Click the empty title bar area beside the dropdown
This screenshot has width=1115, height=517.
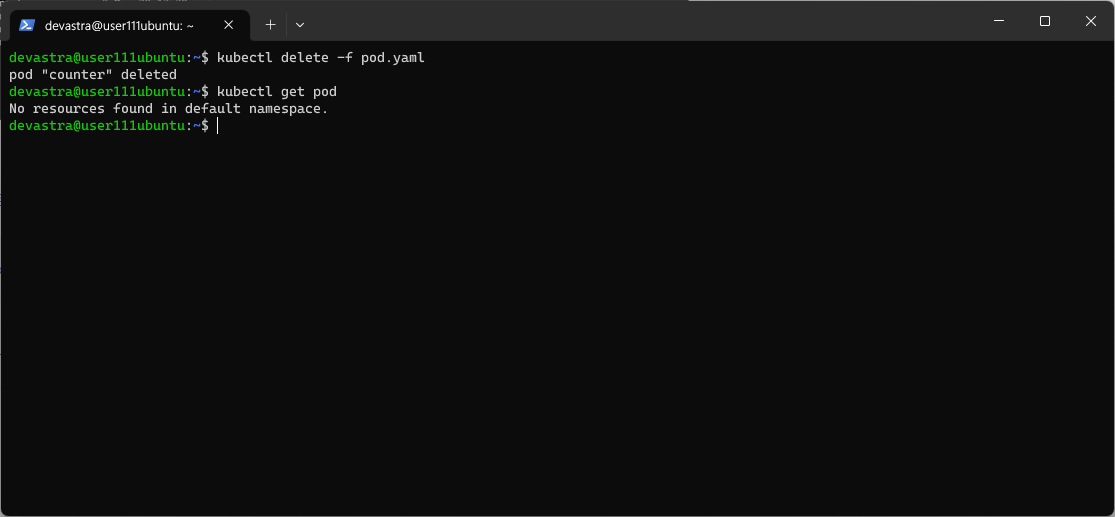[640, 21]
